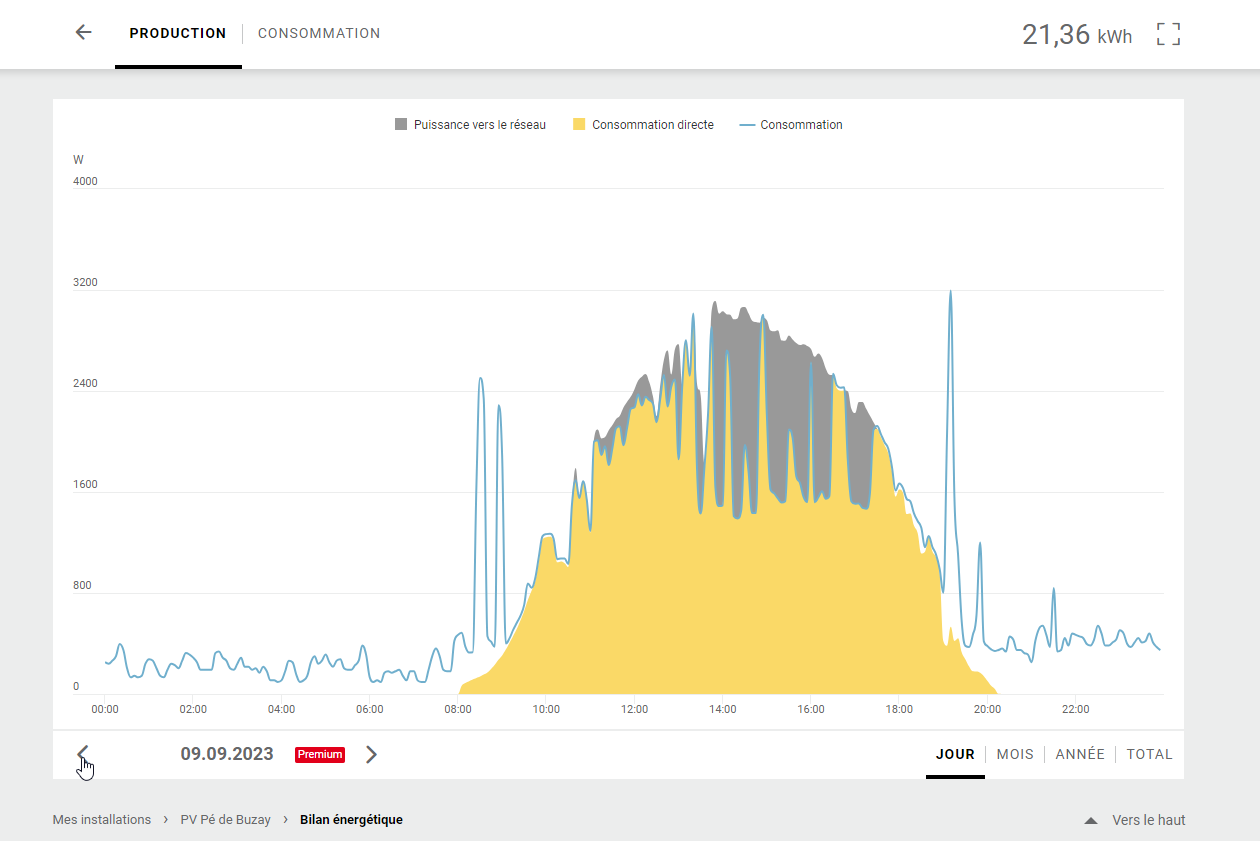The width and height of the screenshot is (1260, 841).
Task: Click the Vers le haut up-arrow icon
Action: [1091, 820]
